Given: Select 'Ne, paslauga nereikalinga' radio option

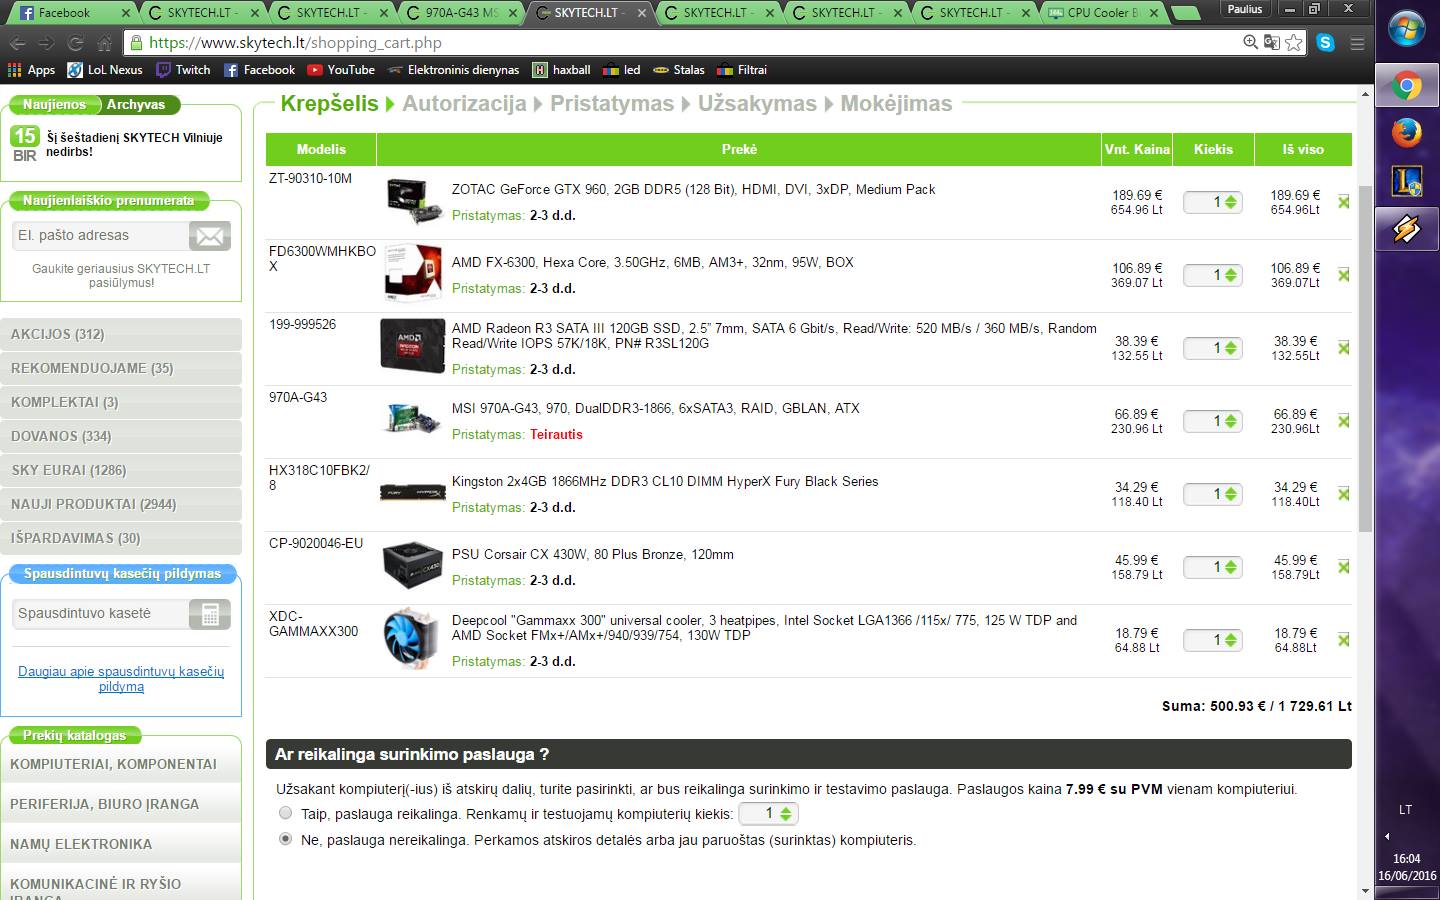Looking at the screenshot, I should 286,839.
